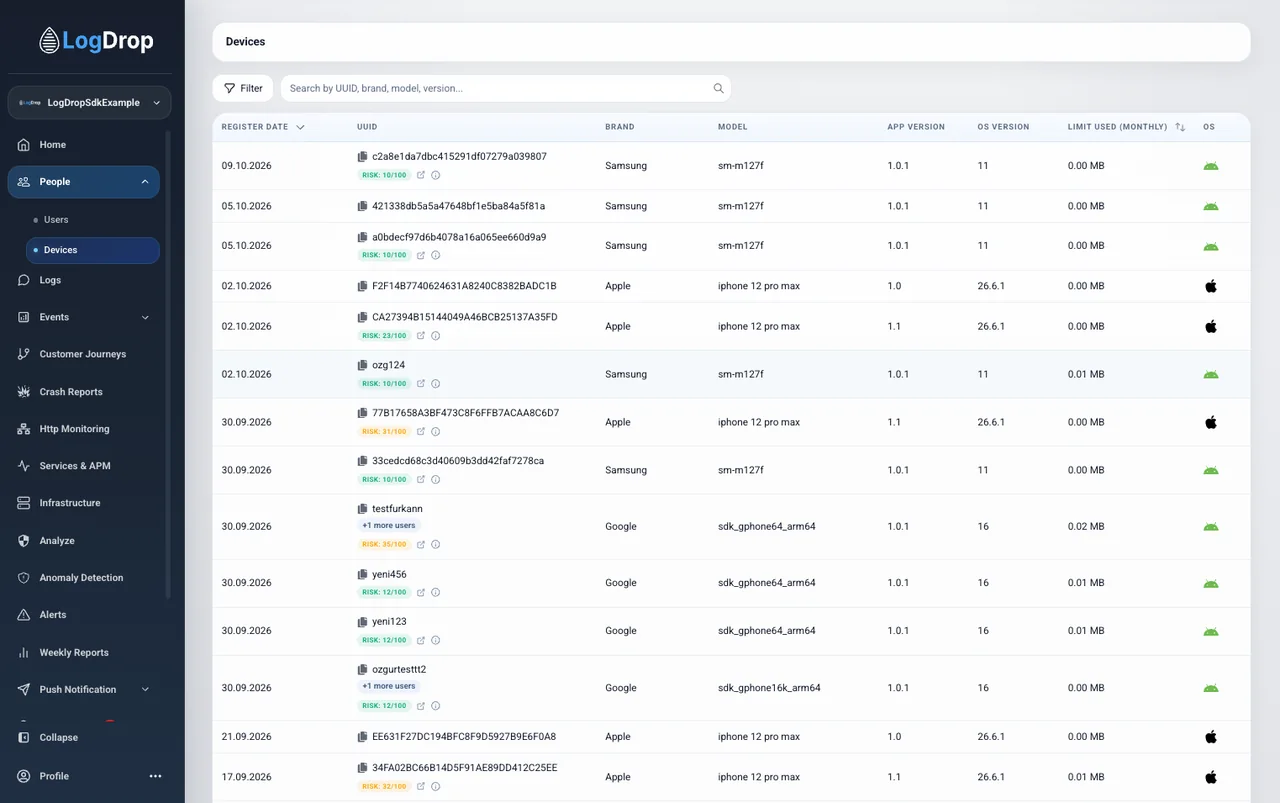Click the LogDrop logo
The image size is (1280, 803).
click(96, 41)
